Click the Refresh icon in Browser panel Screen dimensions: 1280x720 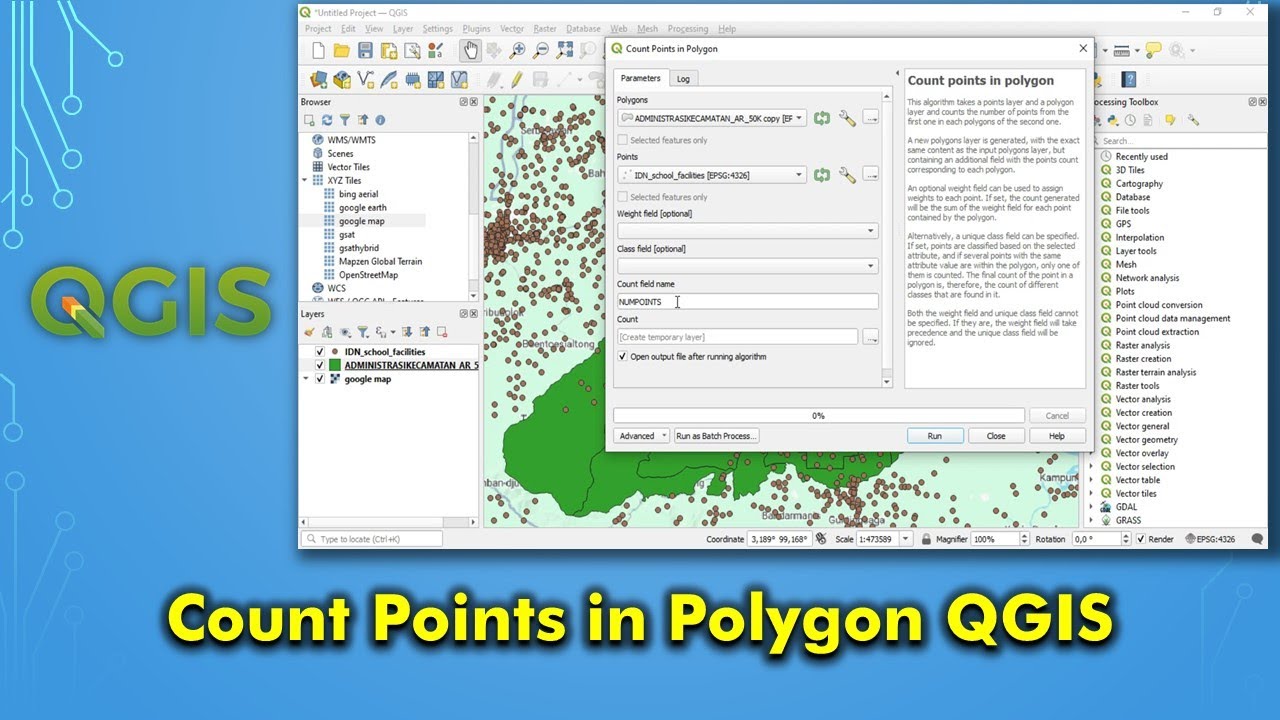tap(327, 120)
